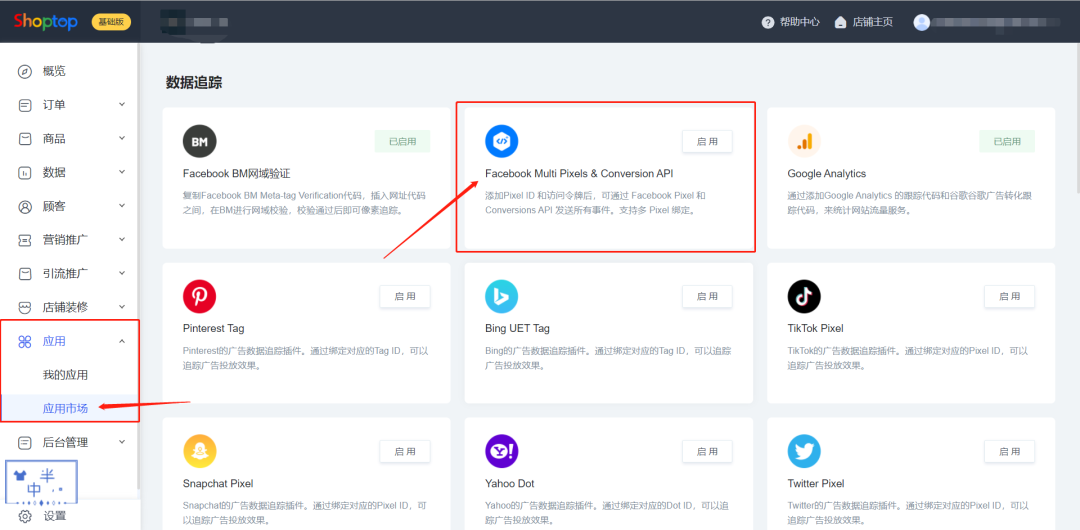This screenshot has width=1080, height=530.
Task: Enable the TikTok Pixel app
Action: coord(1010,296)
